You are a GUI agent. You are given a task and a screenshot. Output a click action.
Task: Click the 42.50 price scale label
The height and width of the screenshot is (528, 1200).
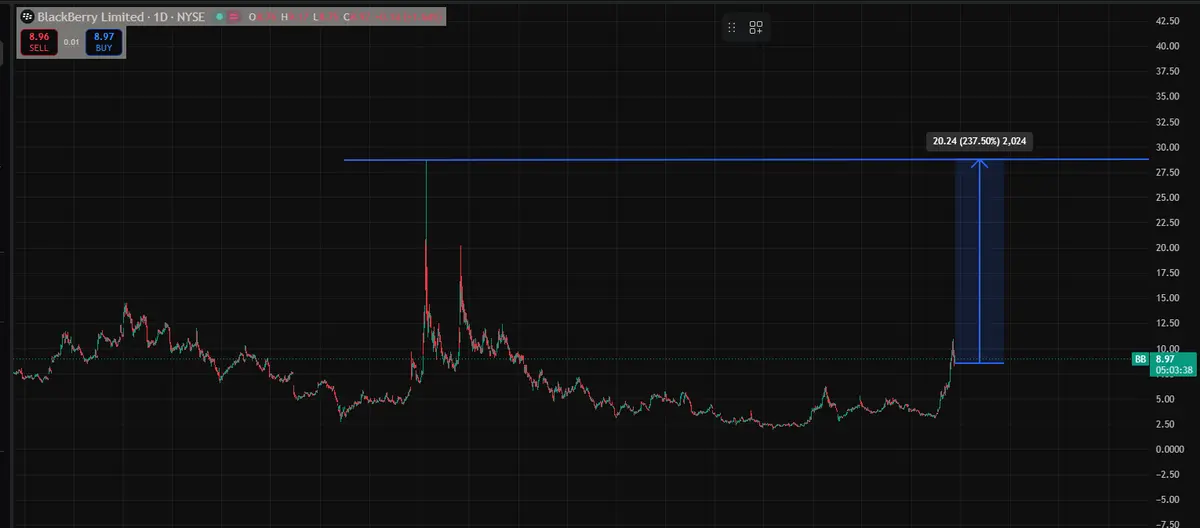[1168, 21]
